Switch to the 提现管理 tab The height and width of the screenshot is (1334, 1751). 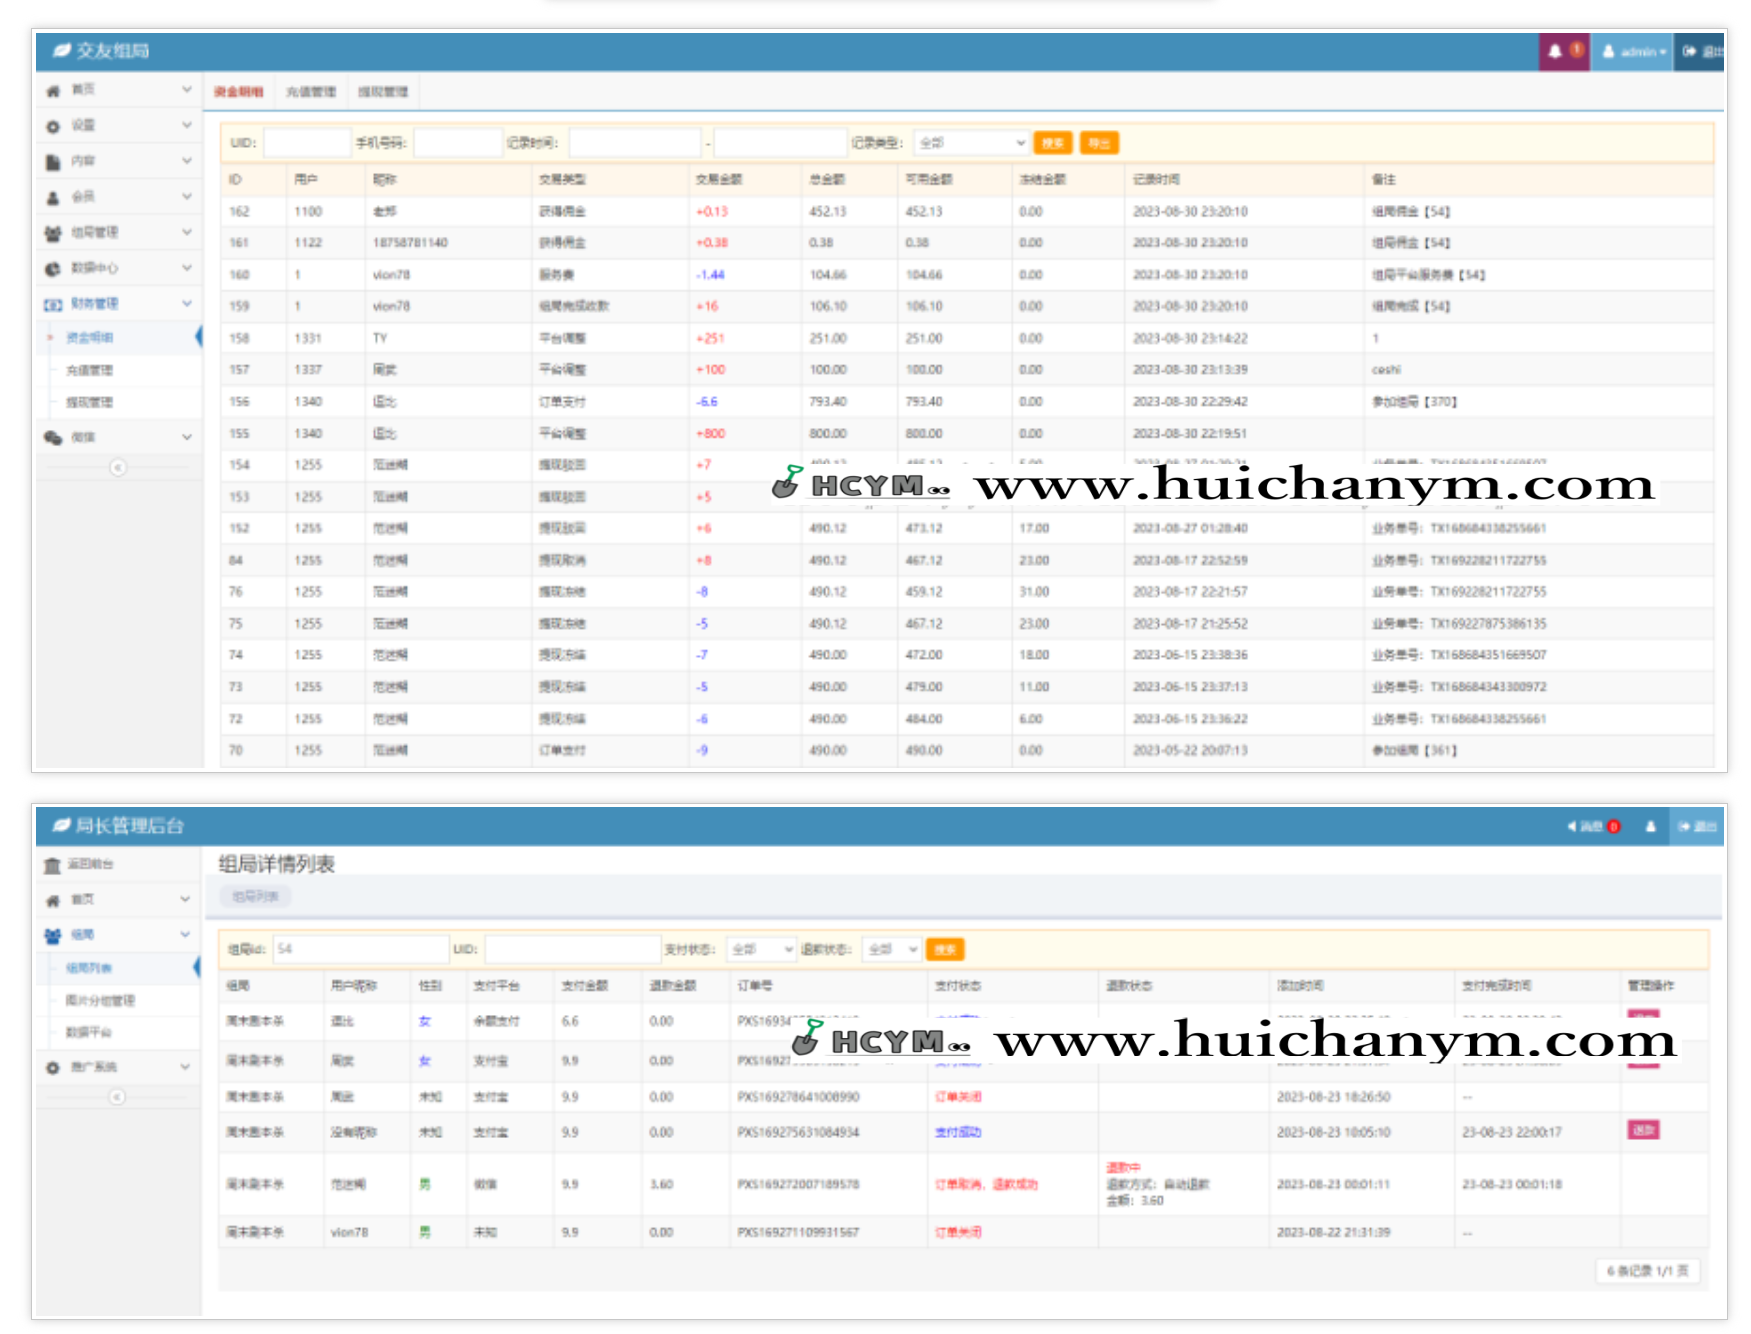coord(384,91)
